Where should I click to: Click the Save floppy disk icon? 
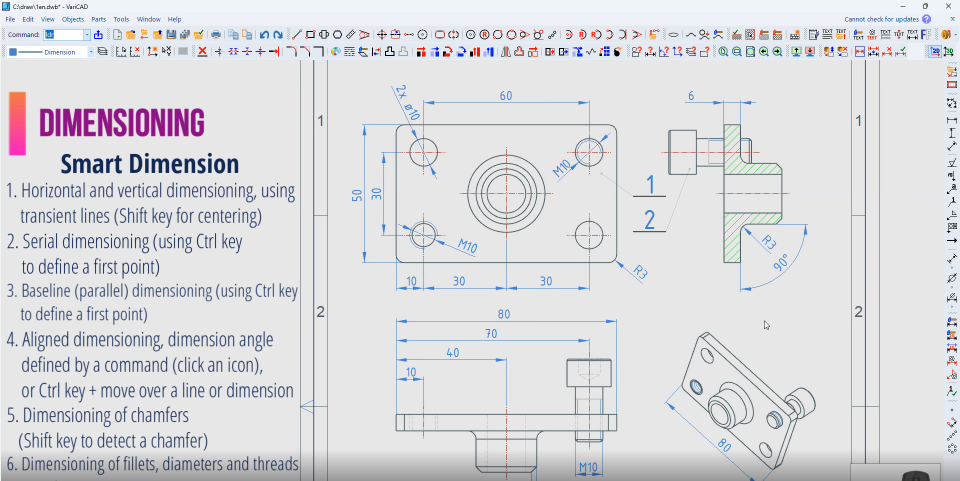pos(171,35)
